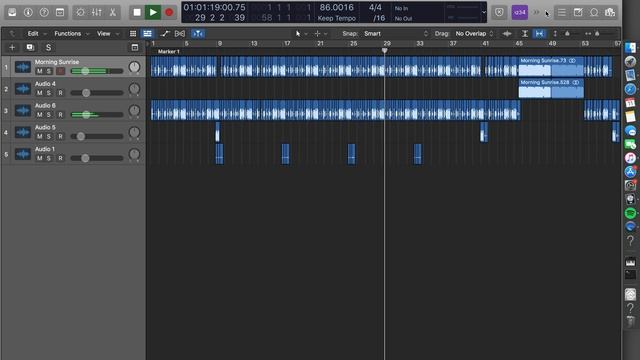Click the track area back arrow icon

[11, 33]
